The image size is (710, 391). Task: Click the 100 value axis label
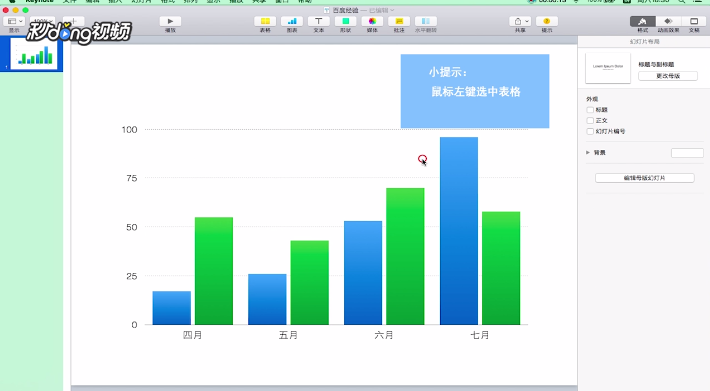click(130, 129)
